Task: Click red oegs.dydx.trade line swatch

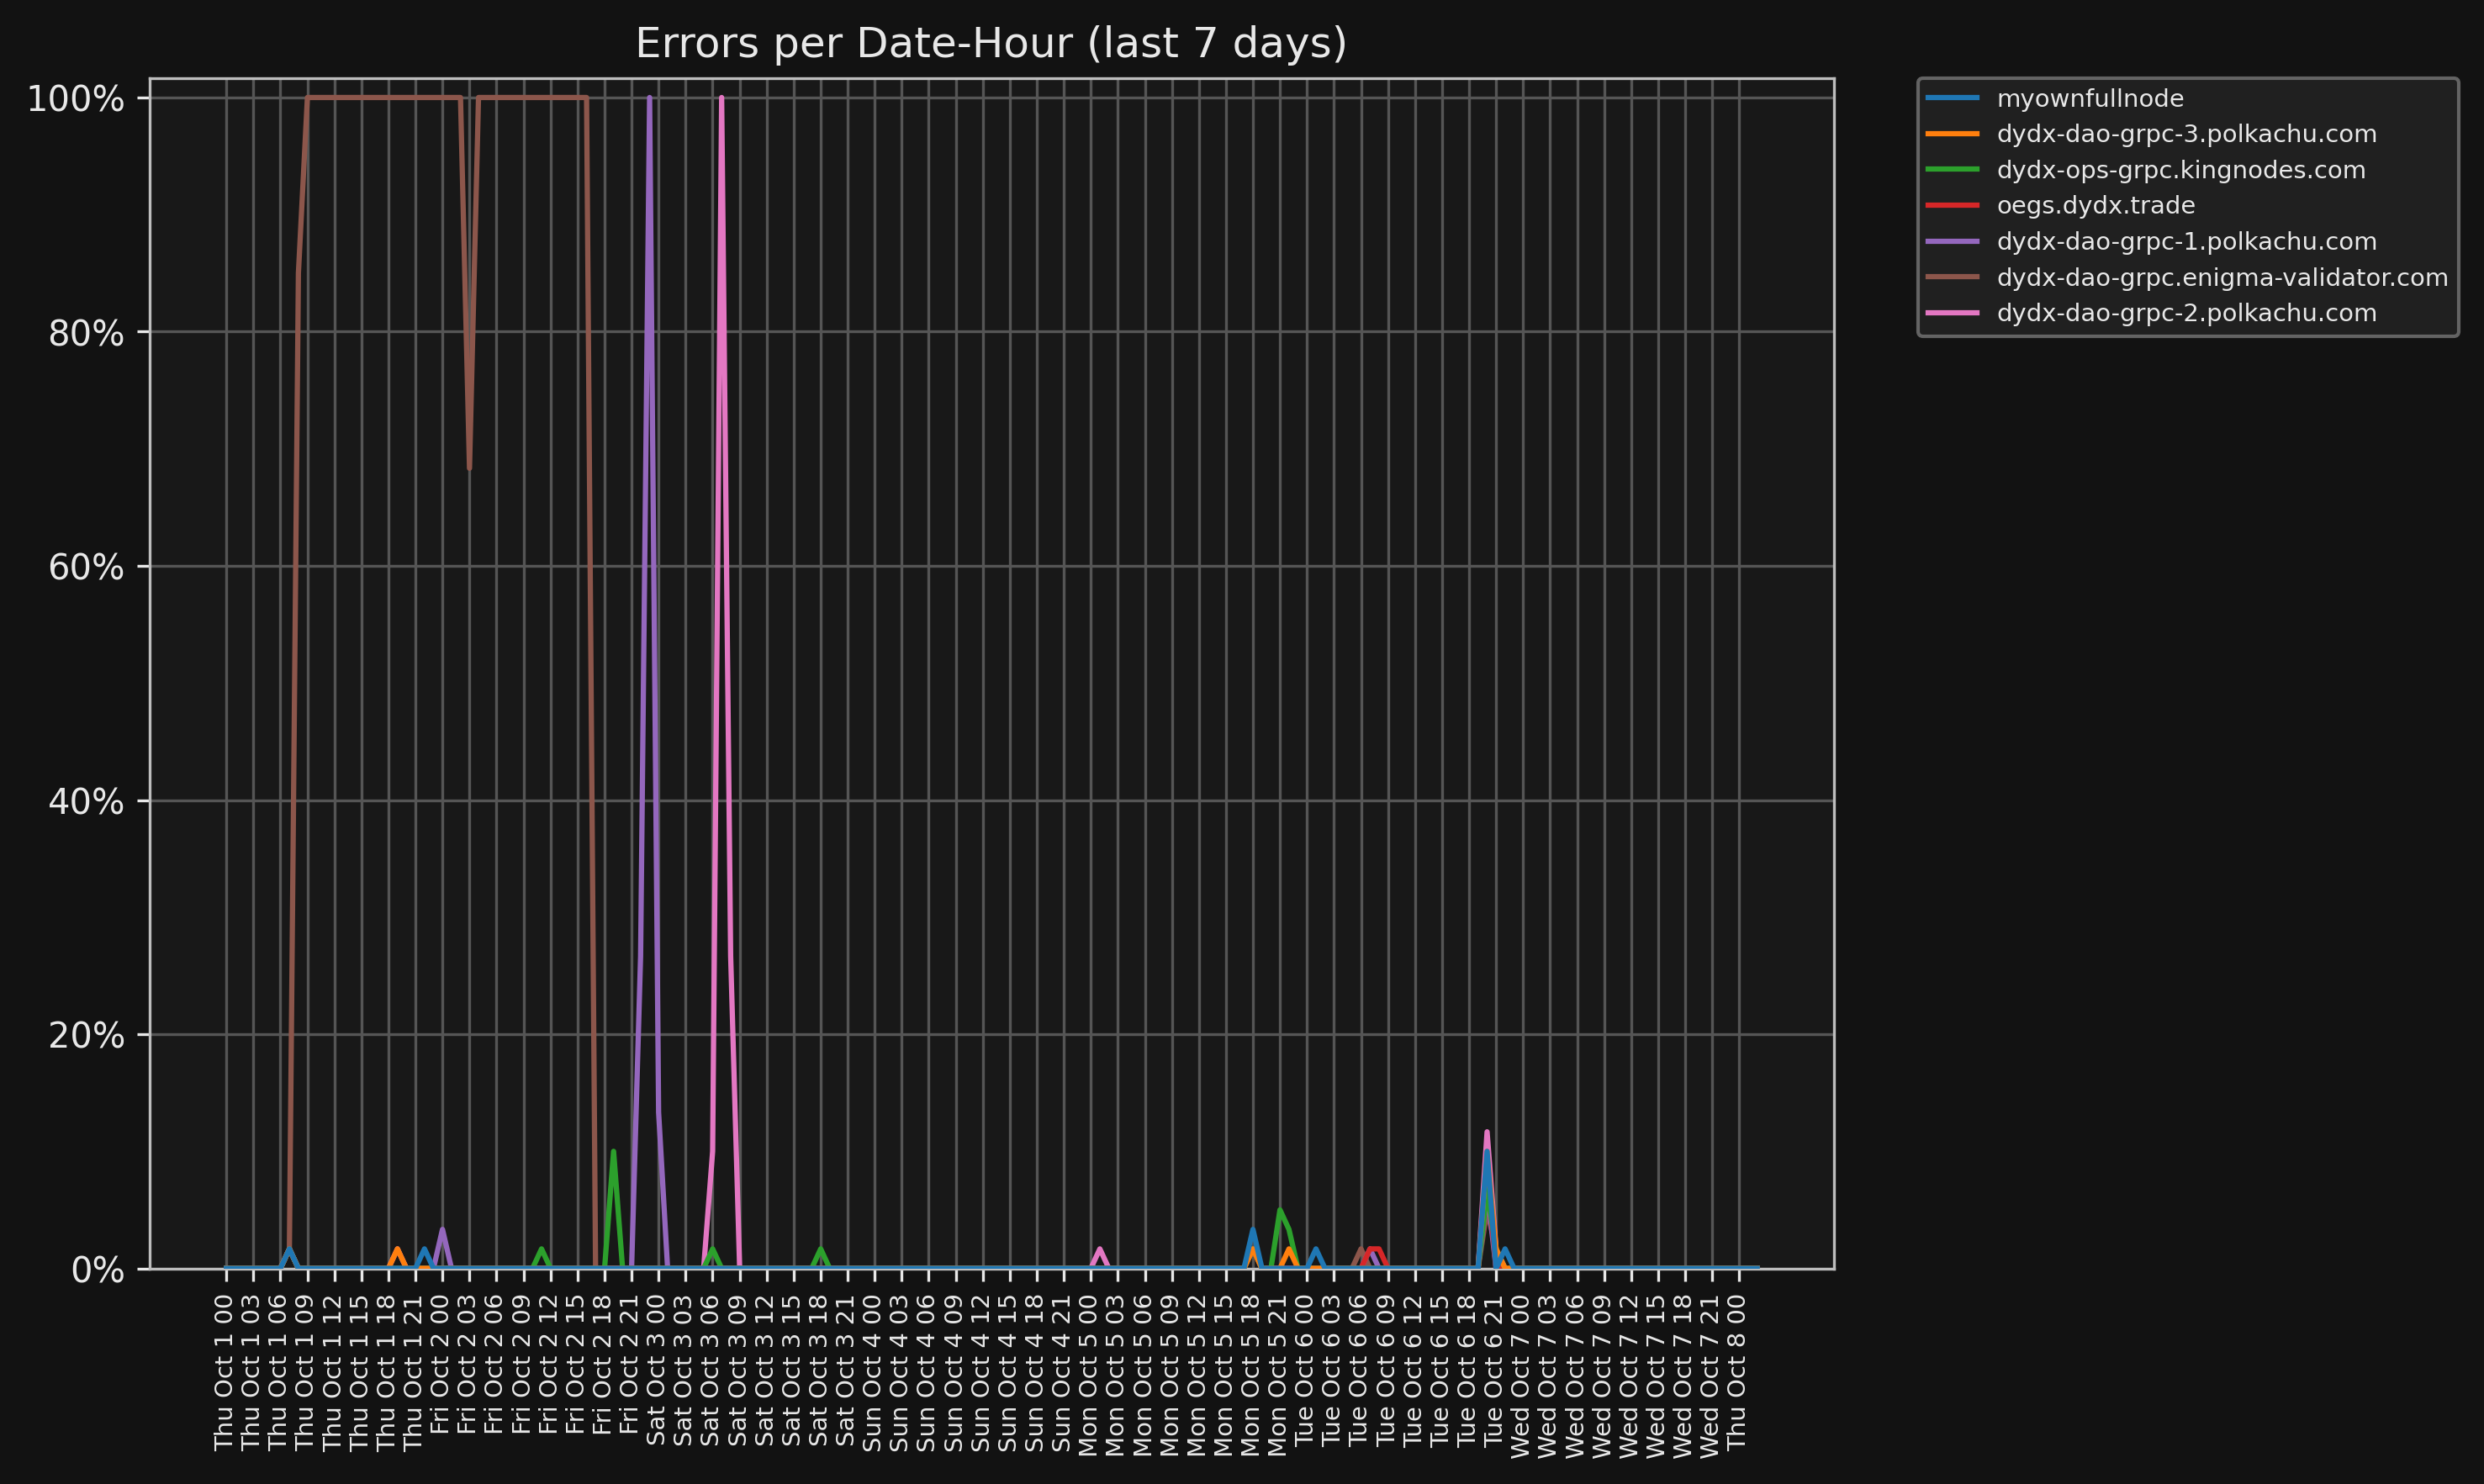Action: point(1952,205)
